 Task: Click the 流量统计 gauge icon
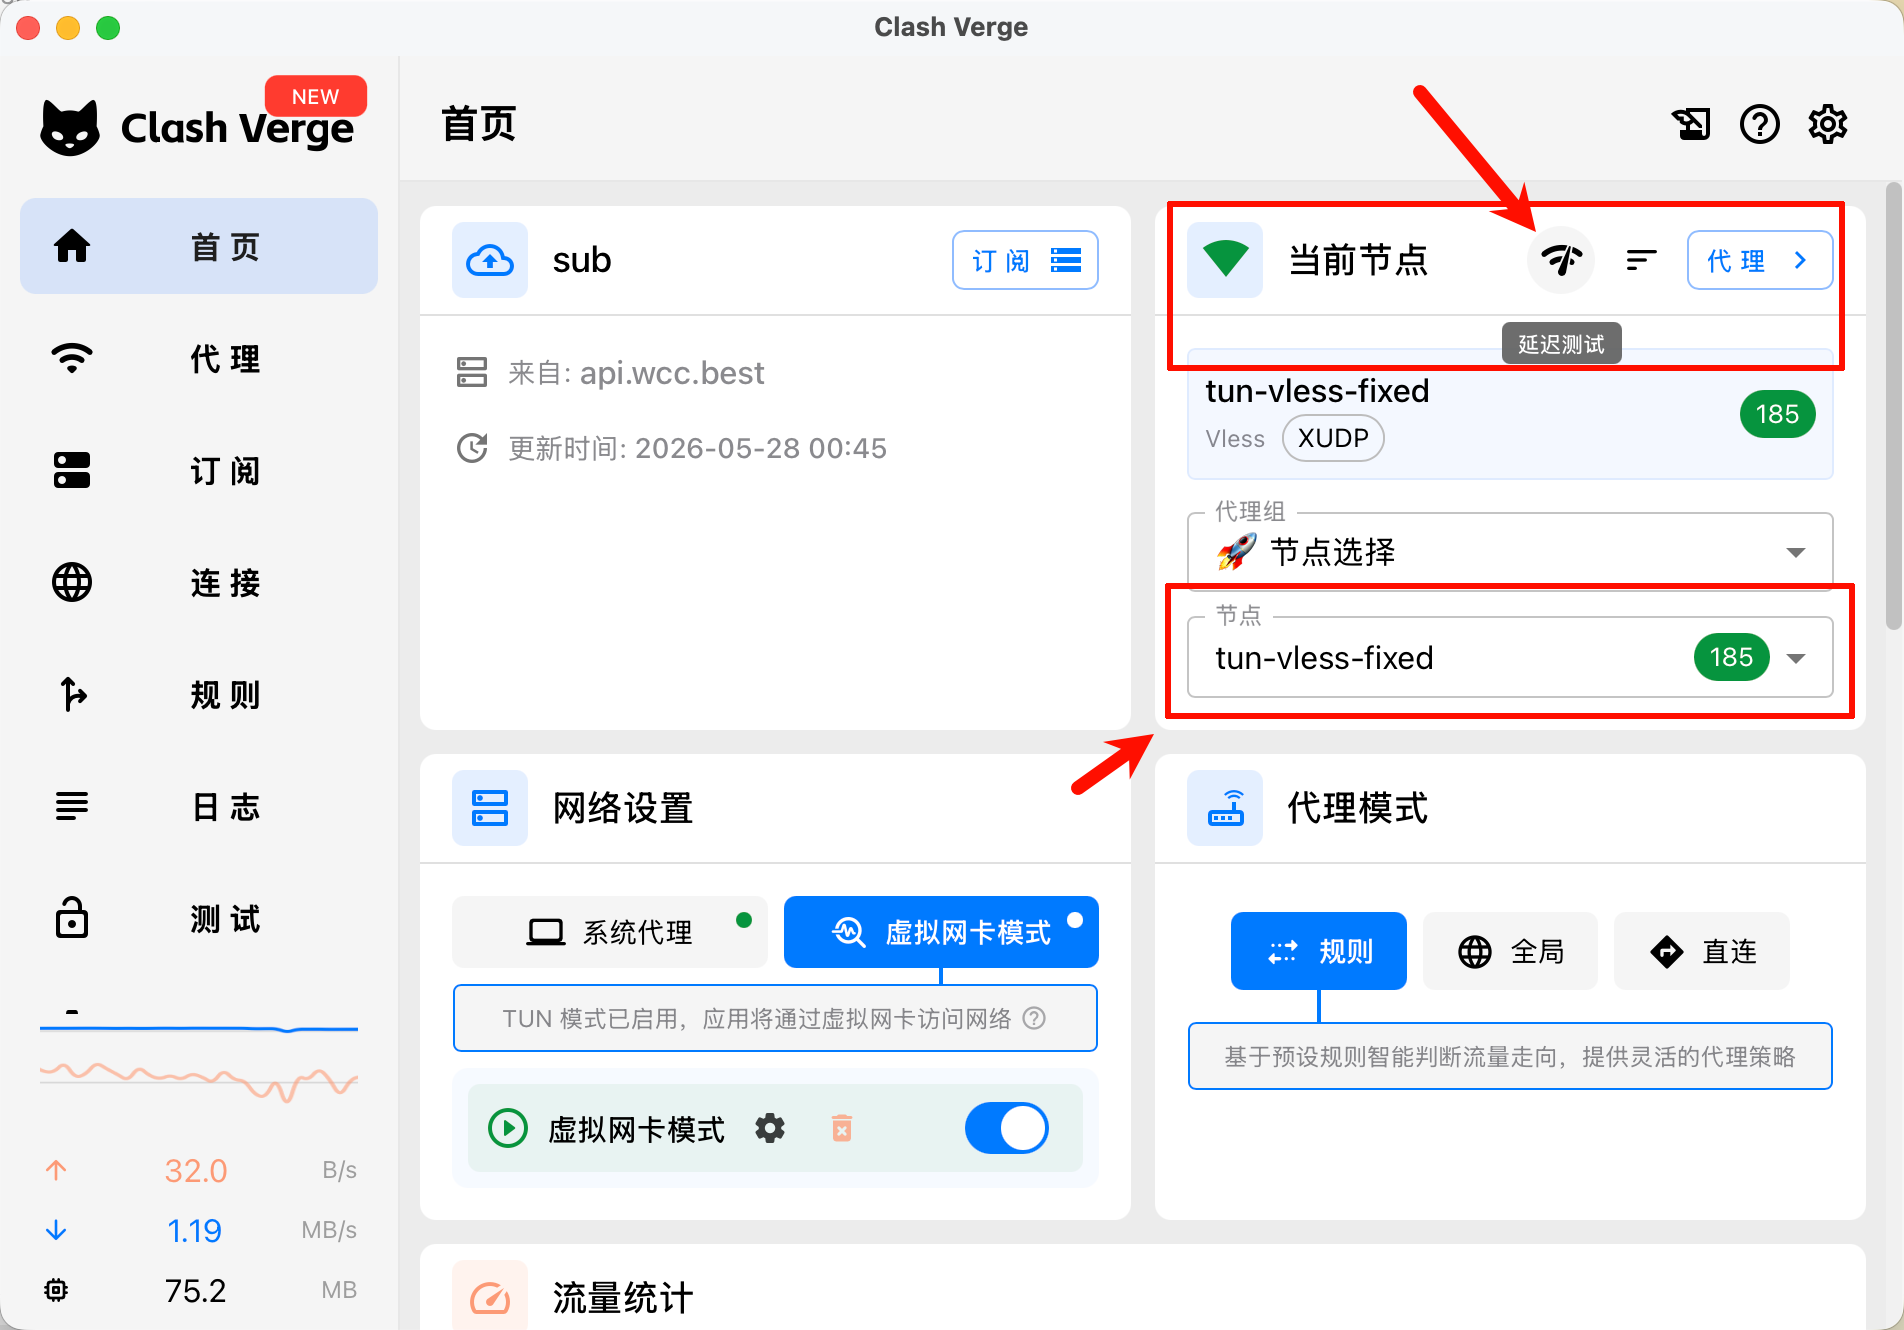click(x=490, y=1296)
